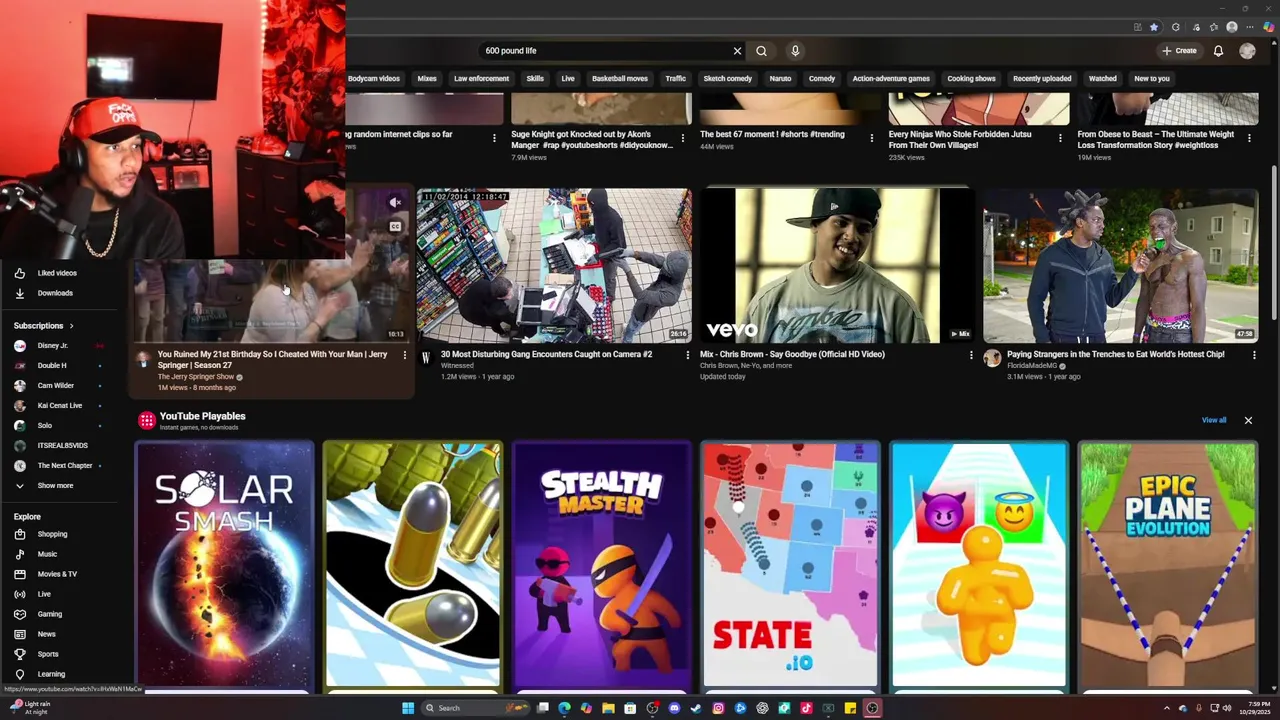
Task: Select the Bodycam videos filter chip
Action: click(x=373, y=79)
